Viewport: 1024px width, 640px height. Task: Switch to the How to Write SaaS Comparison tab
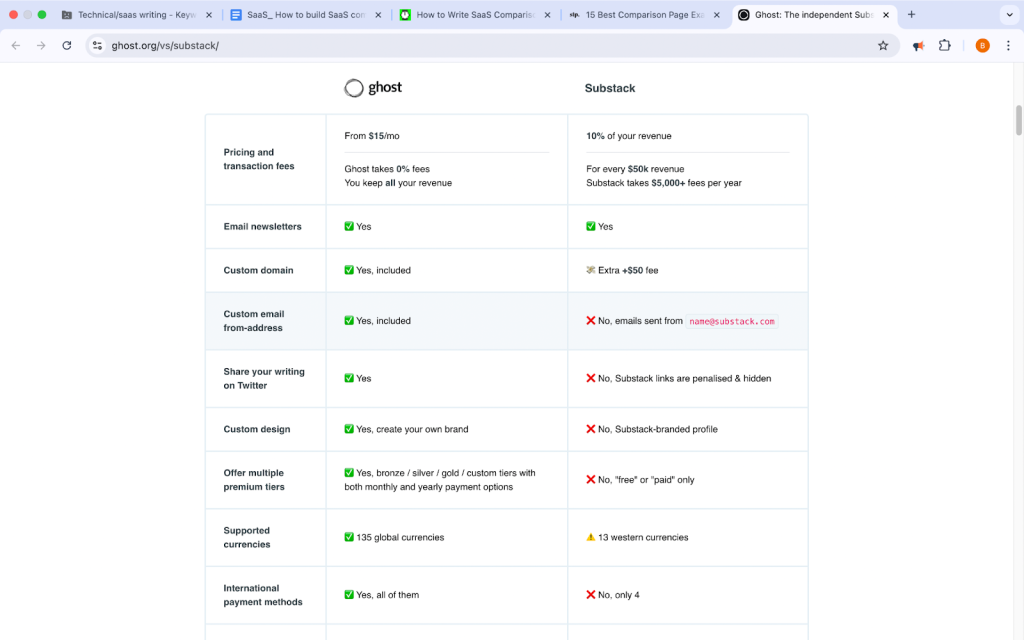(470, 15)
